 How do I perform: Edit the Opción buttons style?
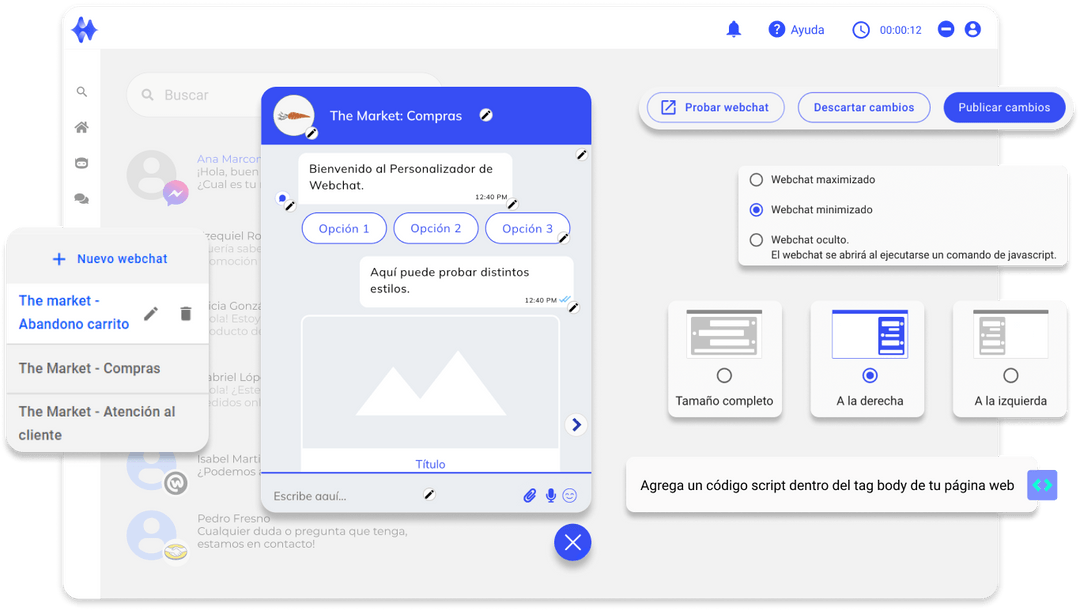tap(563, 238)
